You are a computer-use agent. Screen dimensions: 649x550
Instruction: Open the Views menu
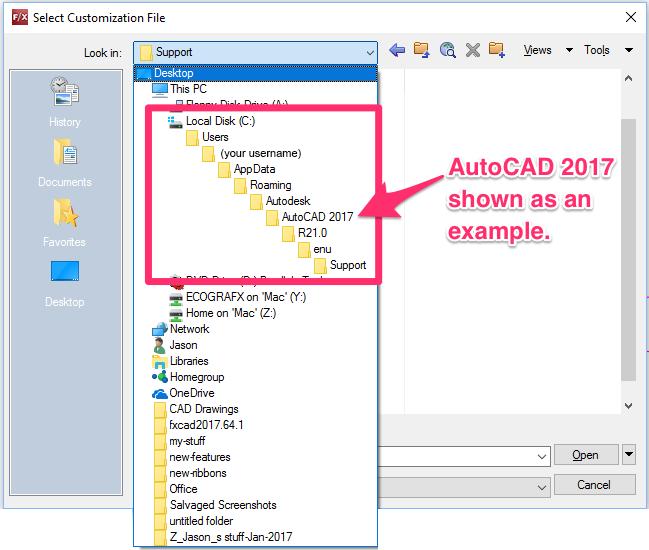(537, 50)
